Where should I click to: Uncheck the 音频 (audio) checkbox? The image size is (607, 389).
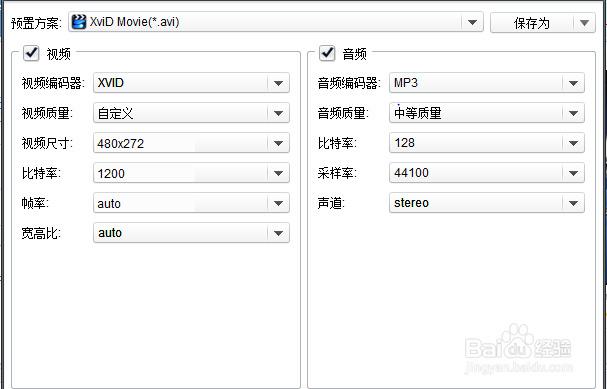click(x=327, y=53)
